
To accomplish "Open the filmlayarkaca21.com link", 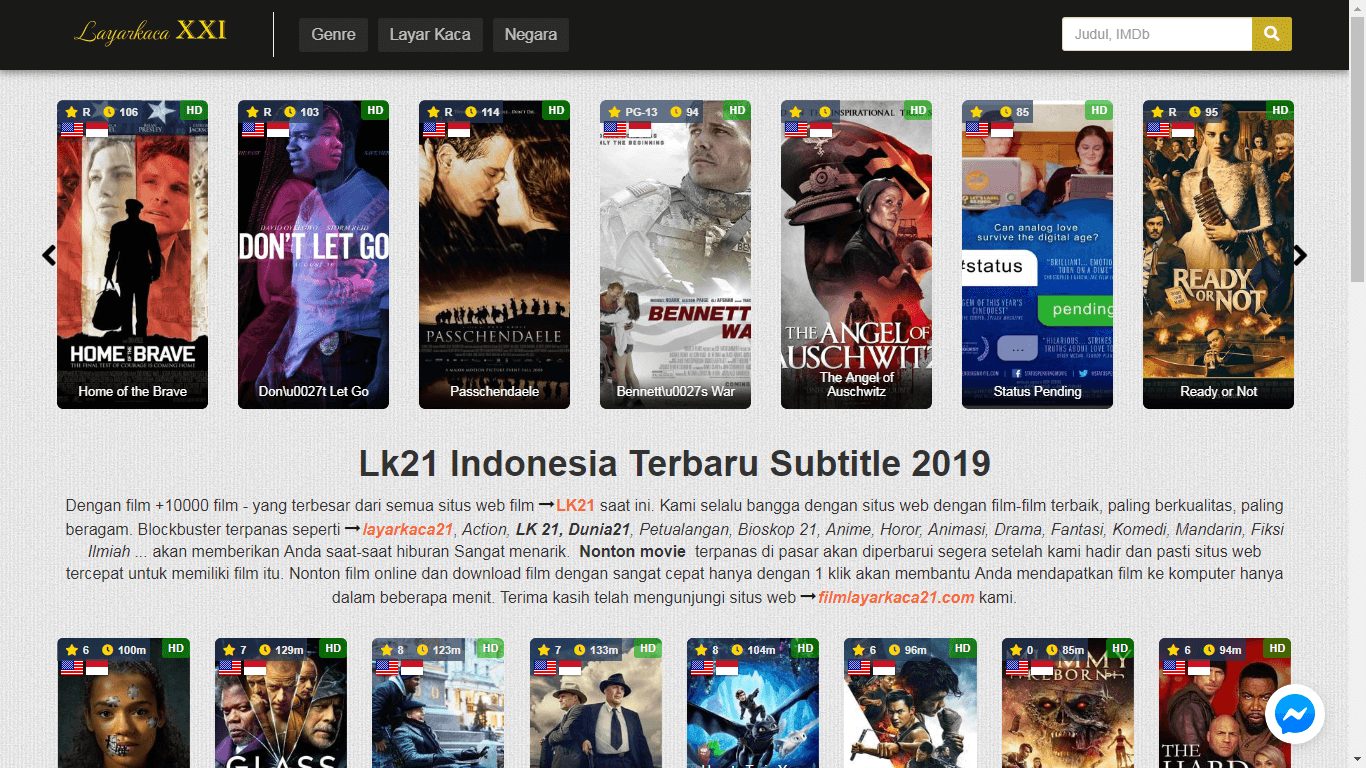I will point(896,597).
